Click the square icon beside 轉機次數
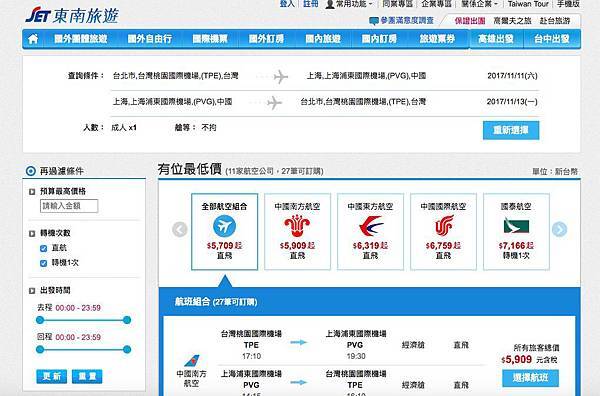The image size is (600, 396). [32, 233]
